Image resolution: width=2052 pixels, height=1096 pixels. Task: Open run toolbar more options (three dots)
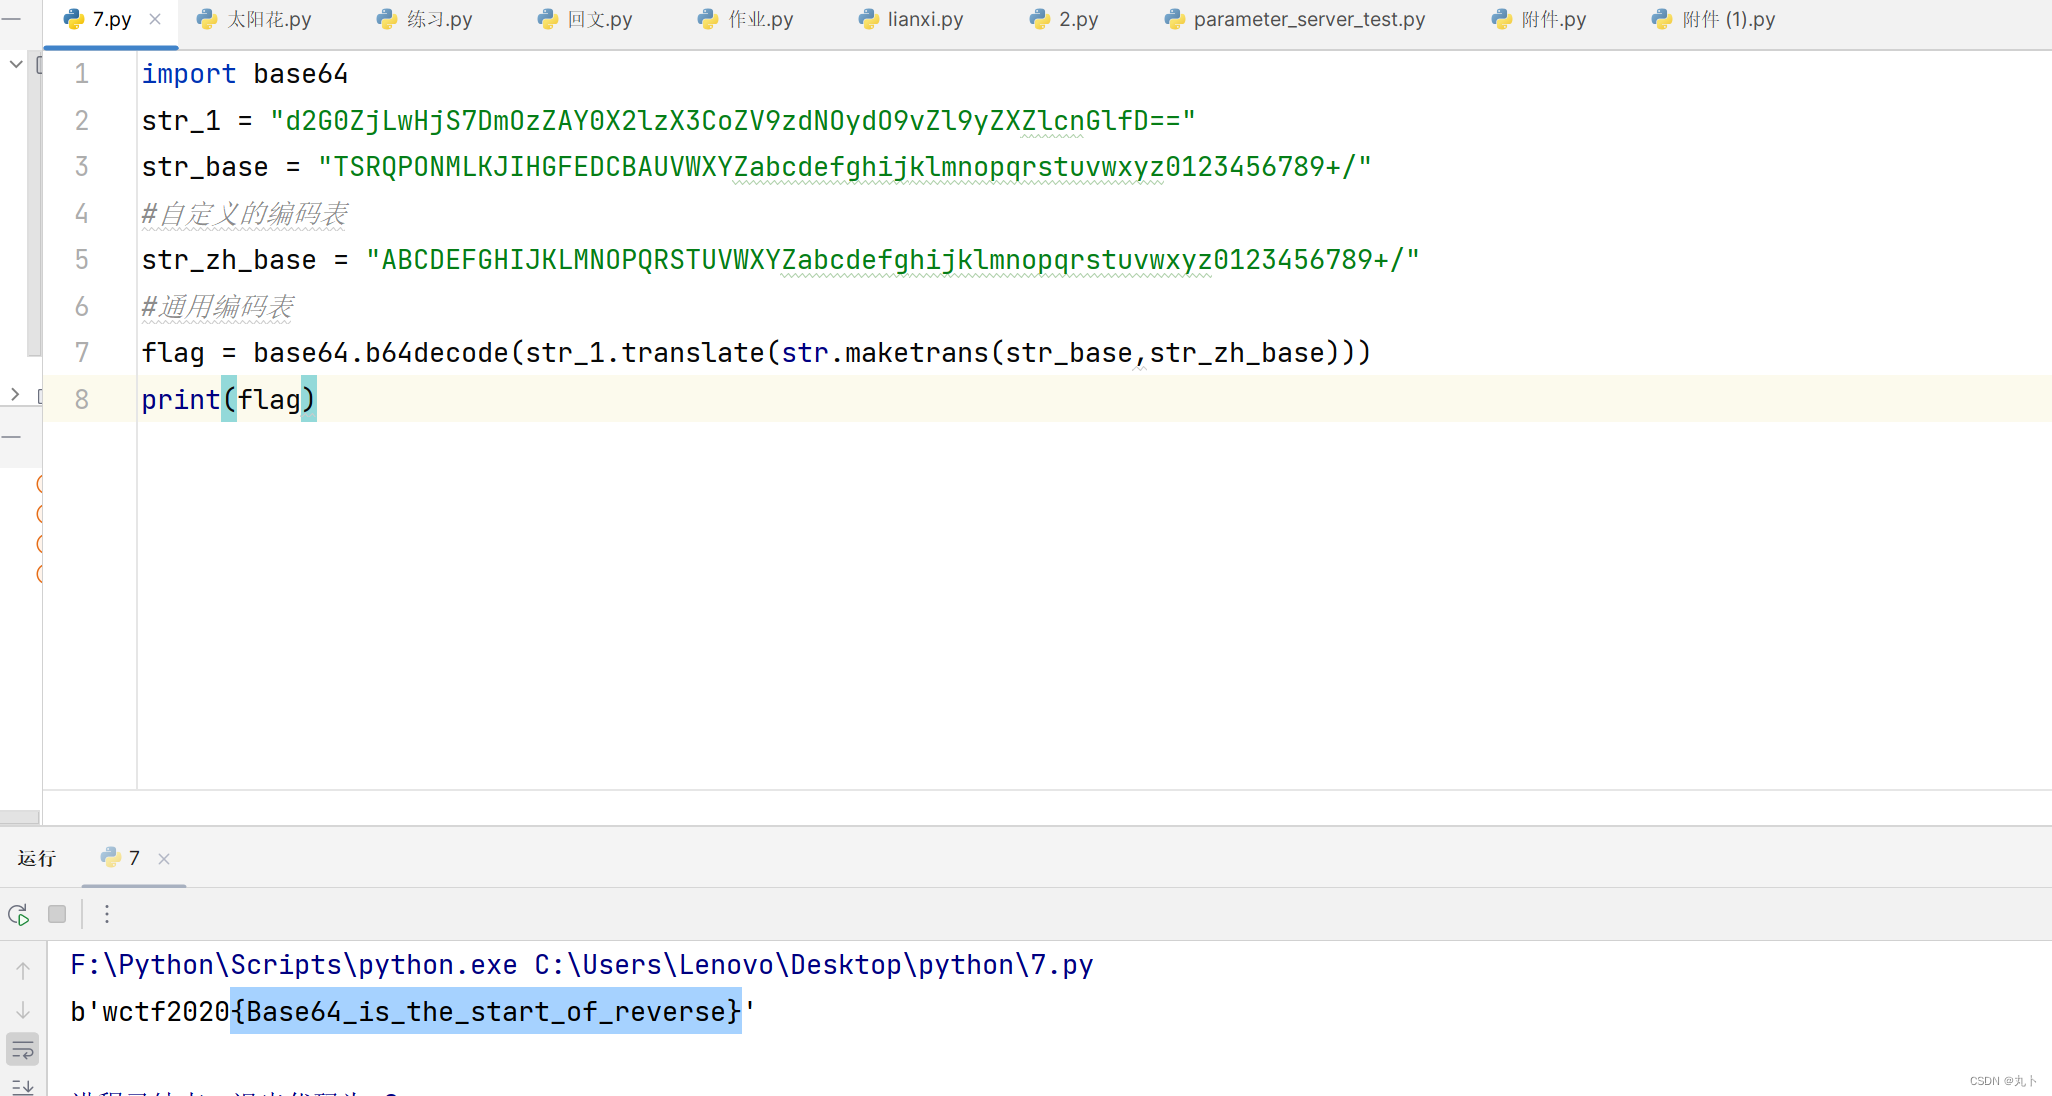coord(107,914)
